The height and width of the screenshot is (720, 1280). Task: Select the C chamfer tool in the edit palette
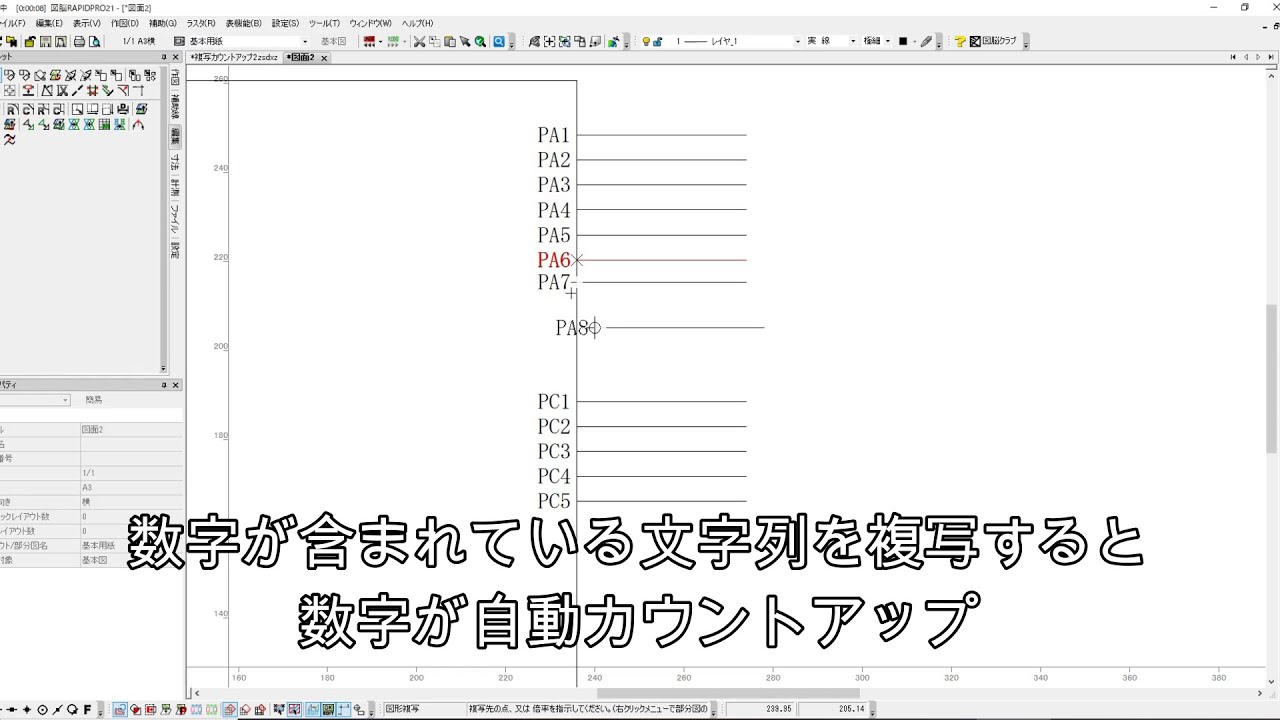[27, 109]
